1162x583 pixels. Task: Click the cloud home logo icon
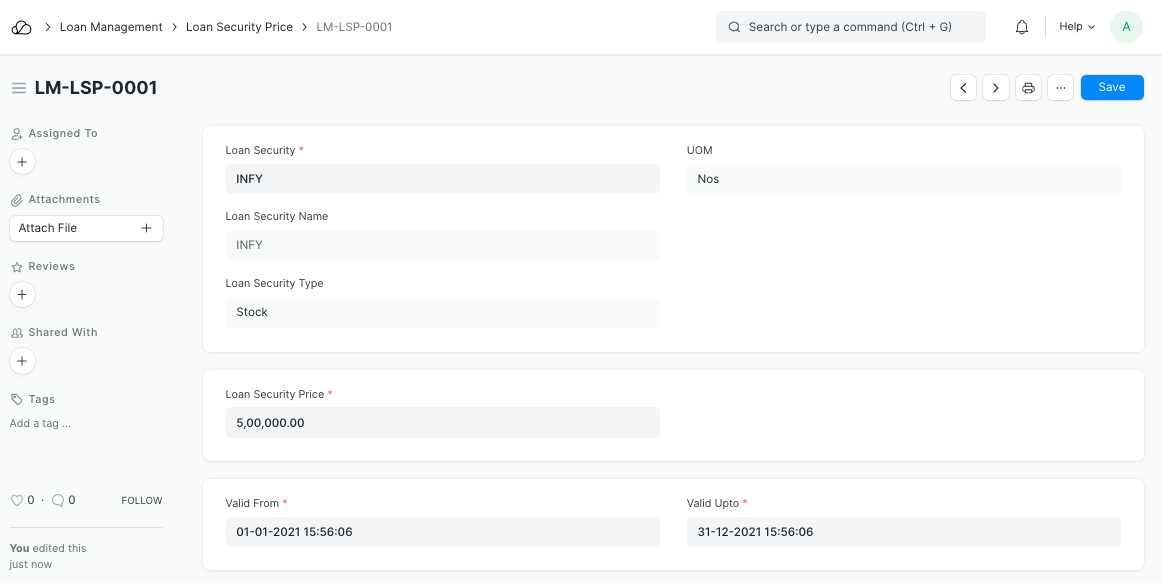click(22, 27)
